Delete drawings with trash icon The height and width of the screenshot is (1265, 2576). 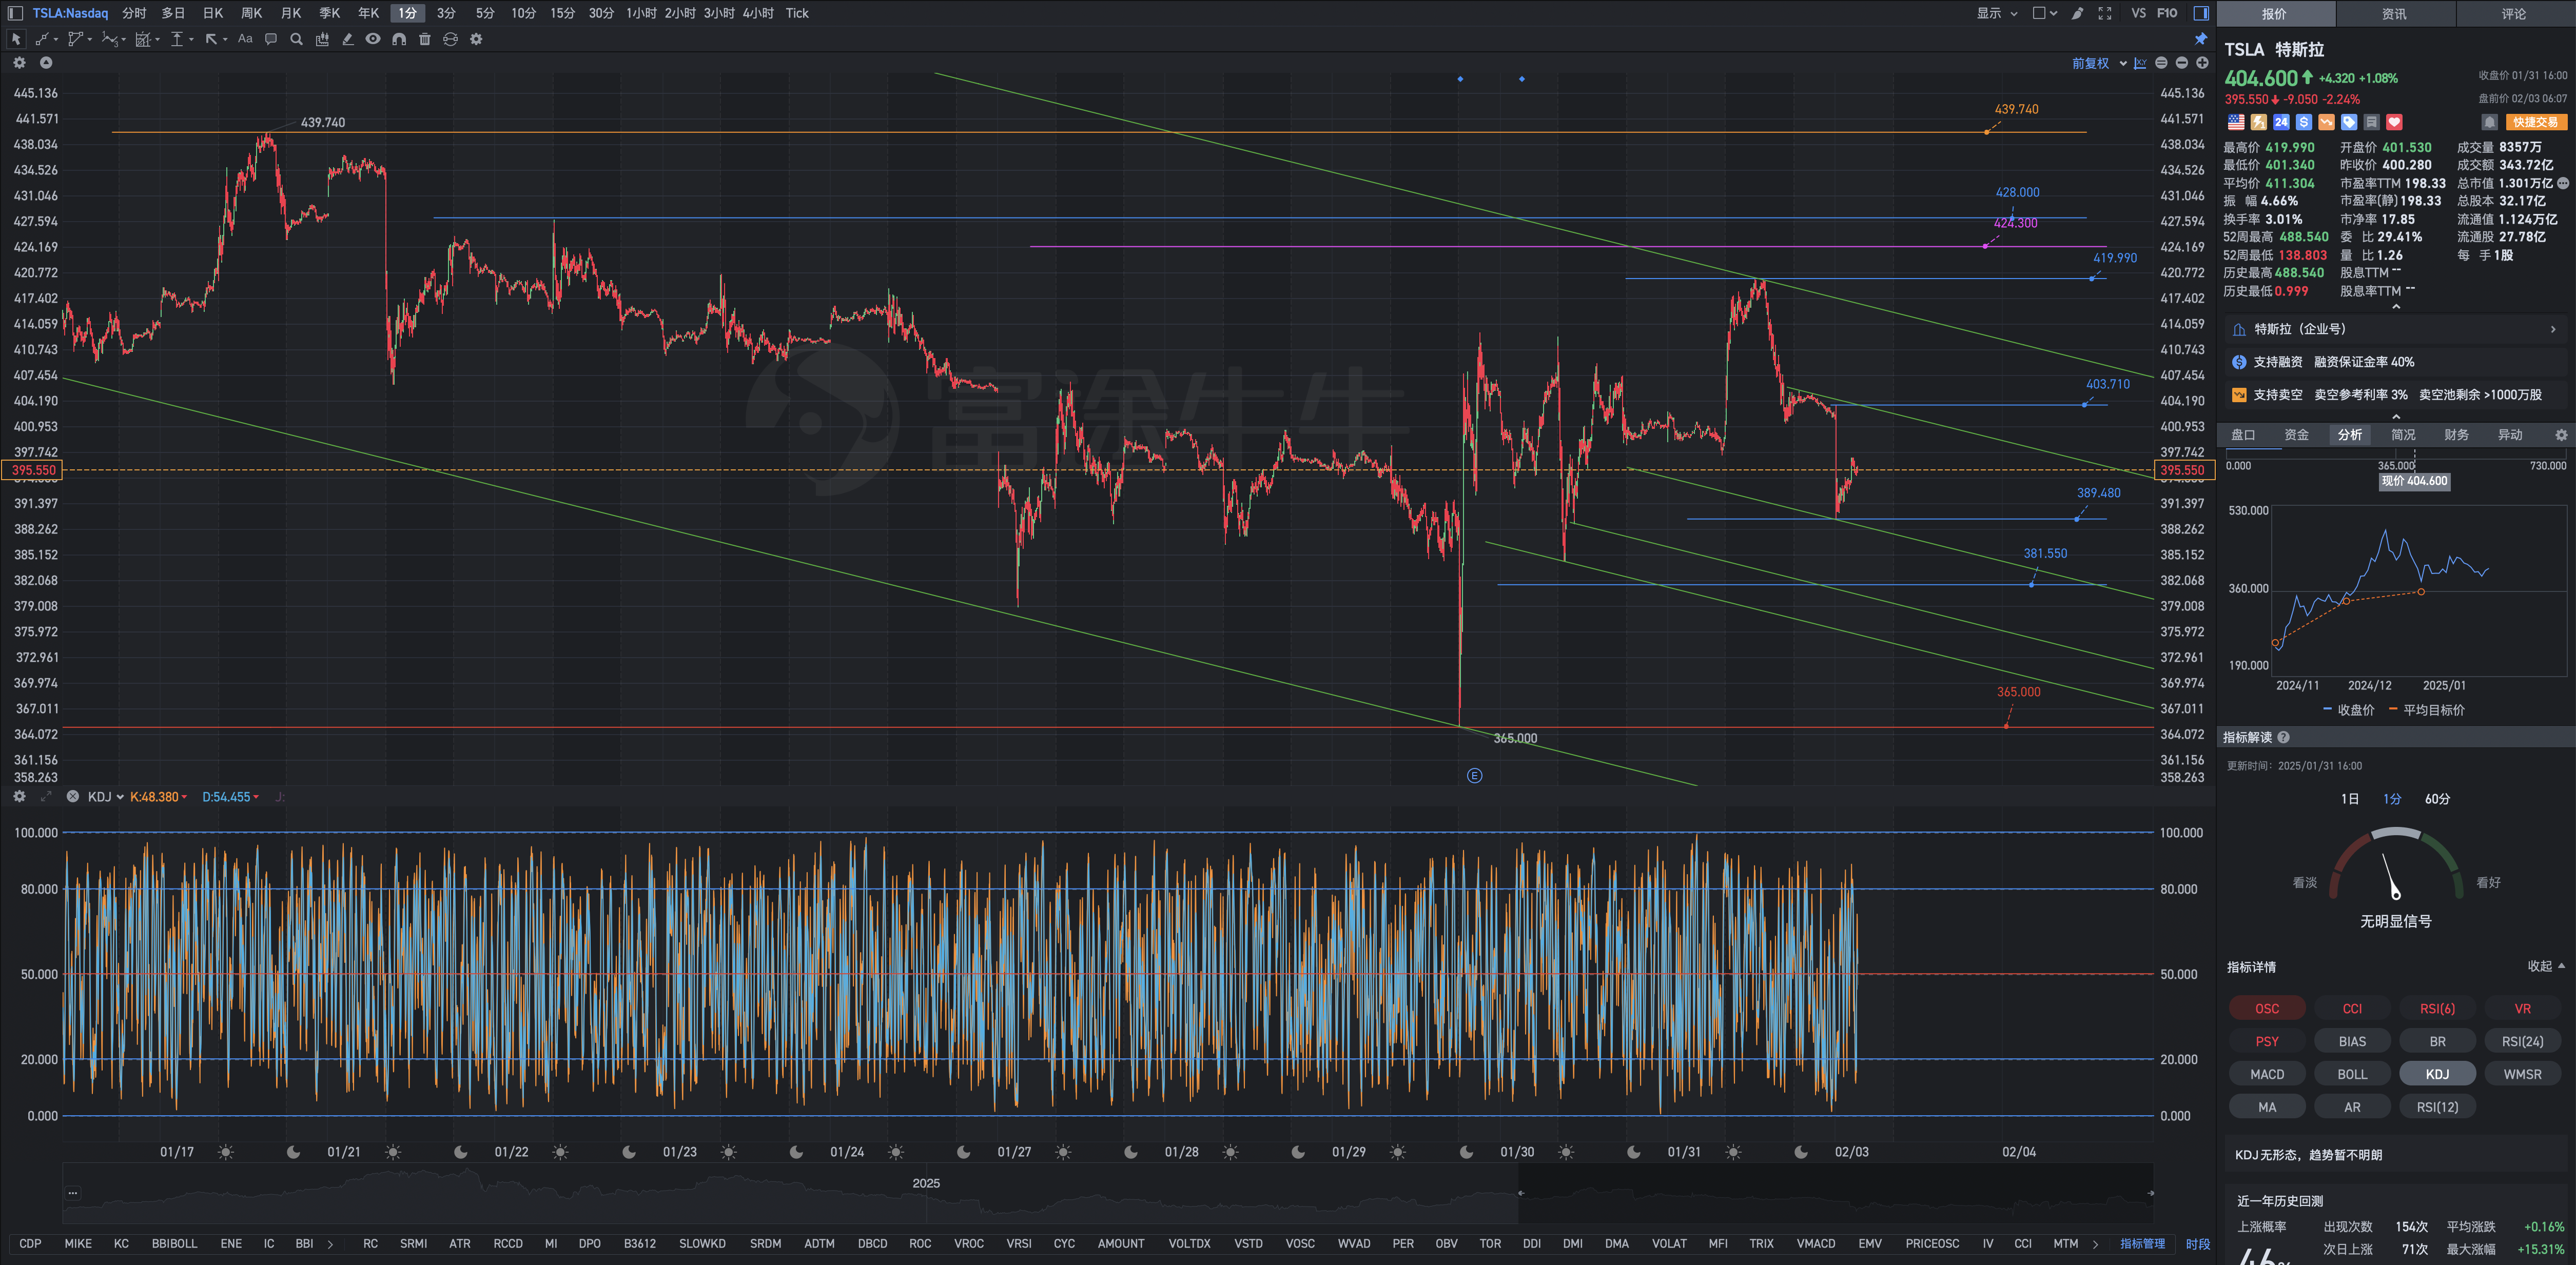(x=425, y=39)
